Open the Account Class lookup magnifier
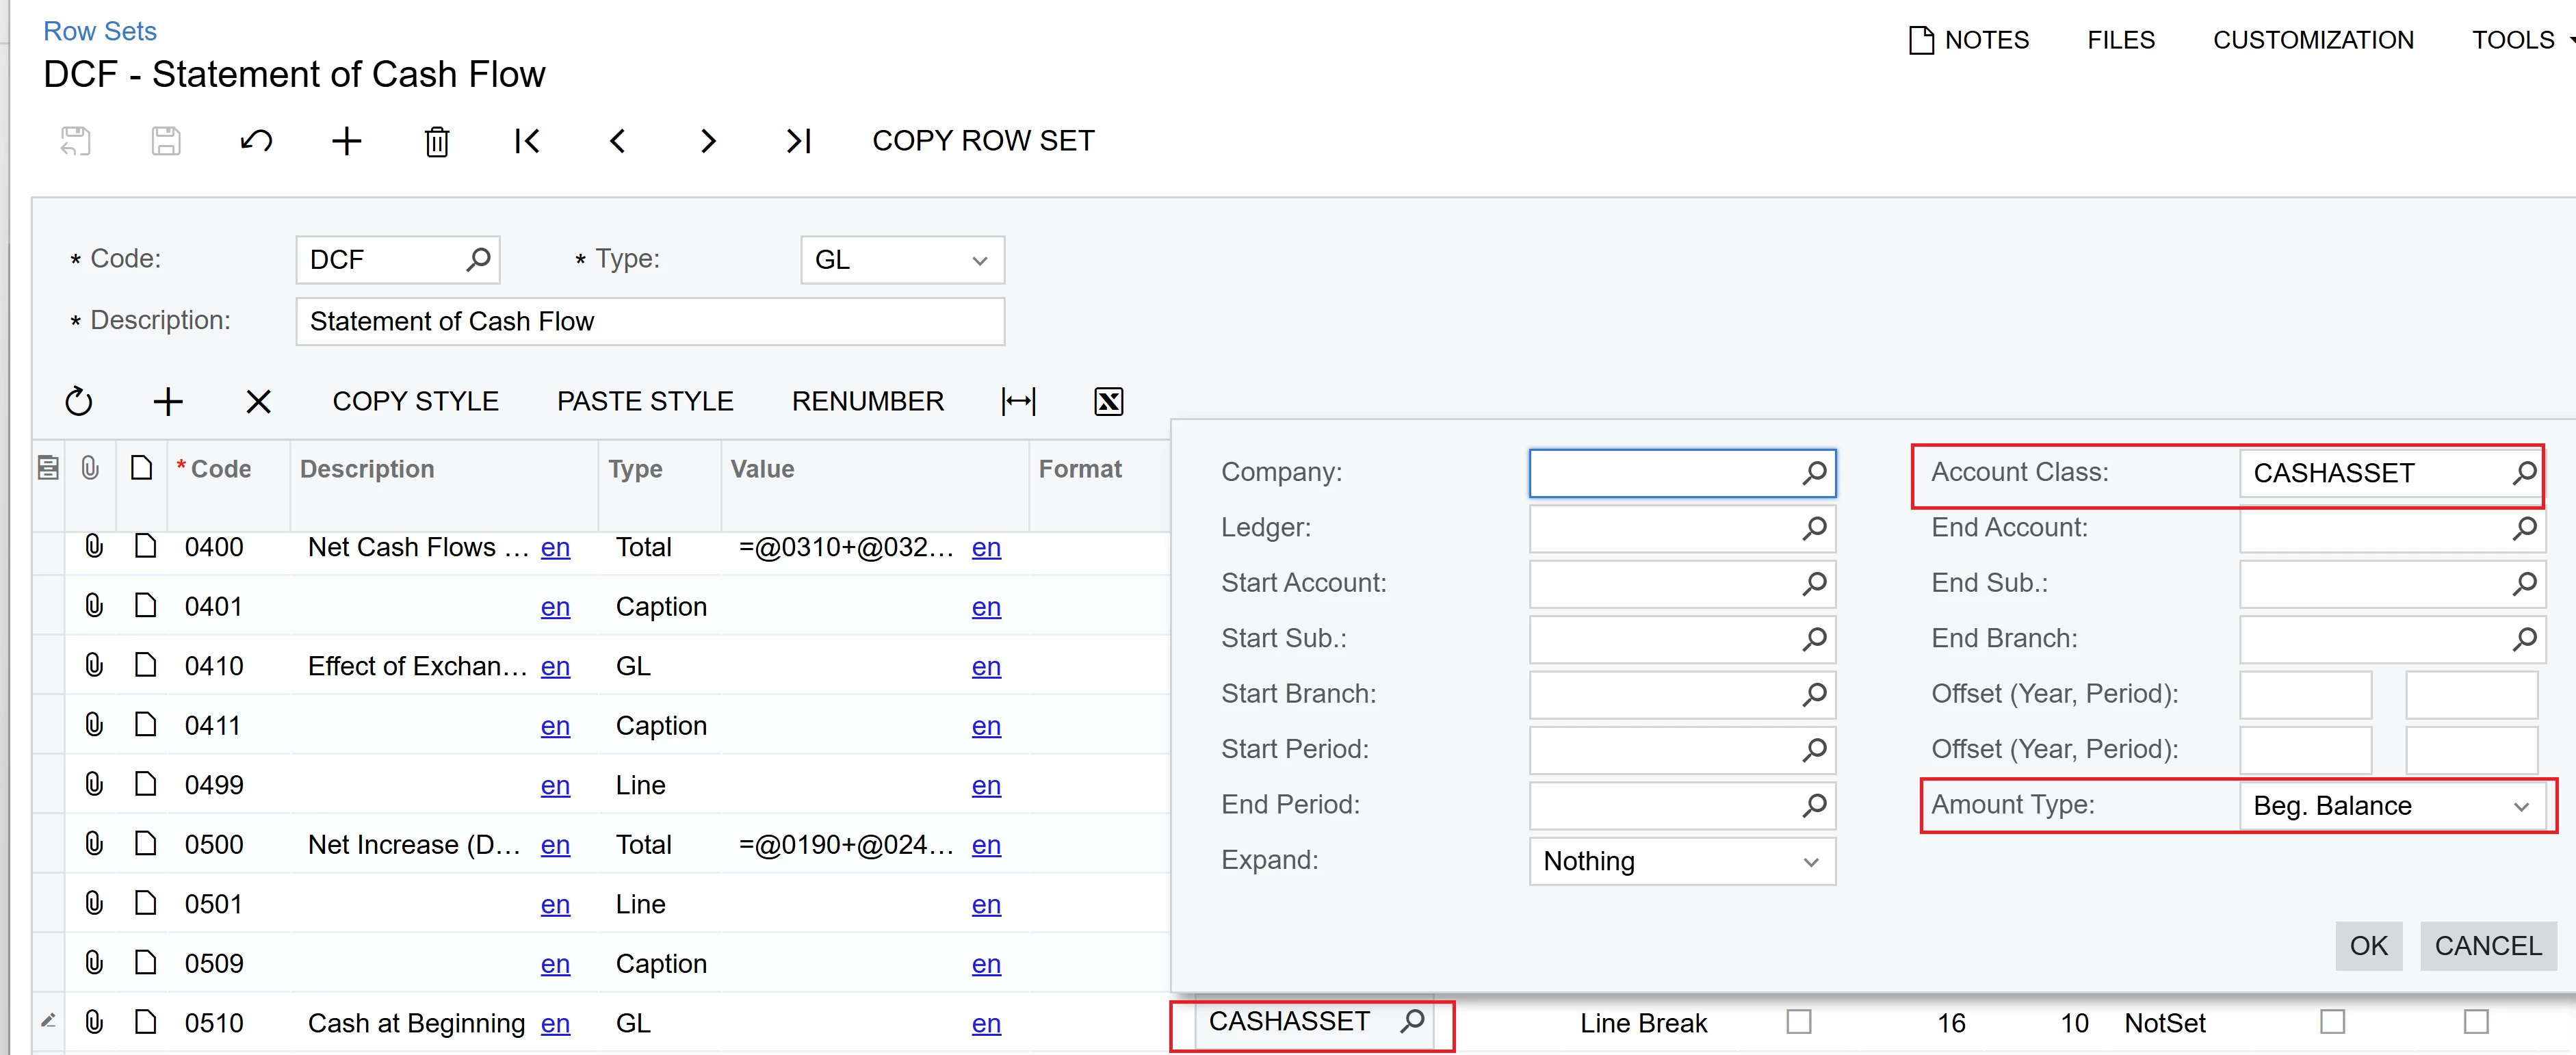 pos(2523,472)
